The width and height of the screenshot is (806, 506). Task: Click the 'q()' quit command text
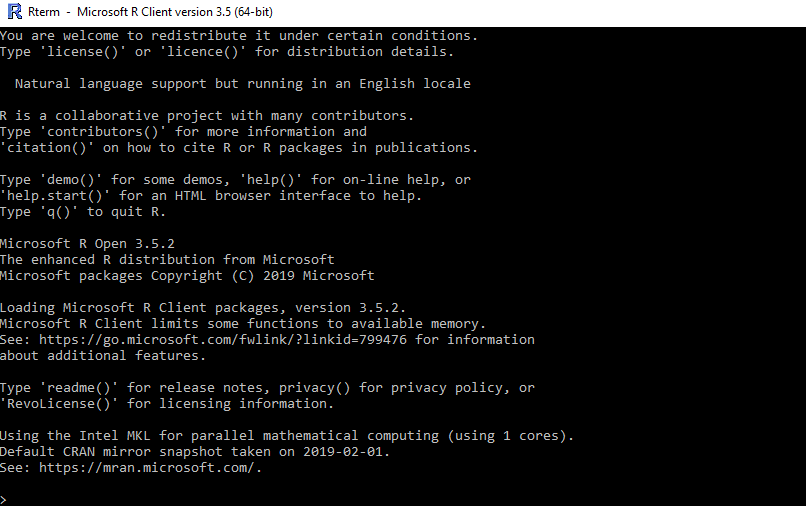pyautogui.click(x=59, y=211)
